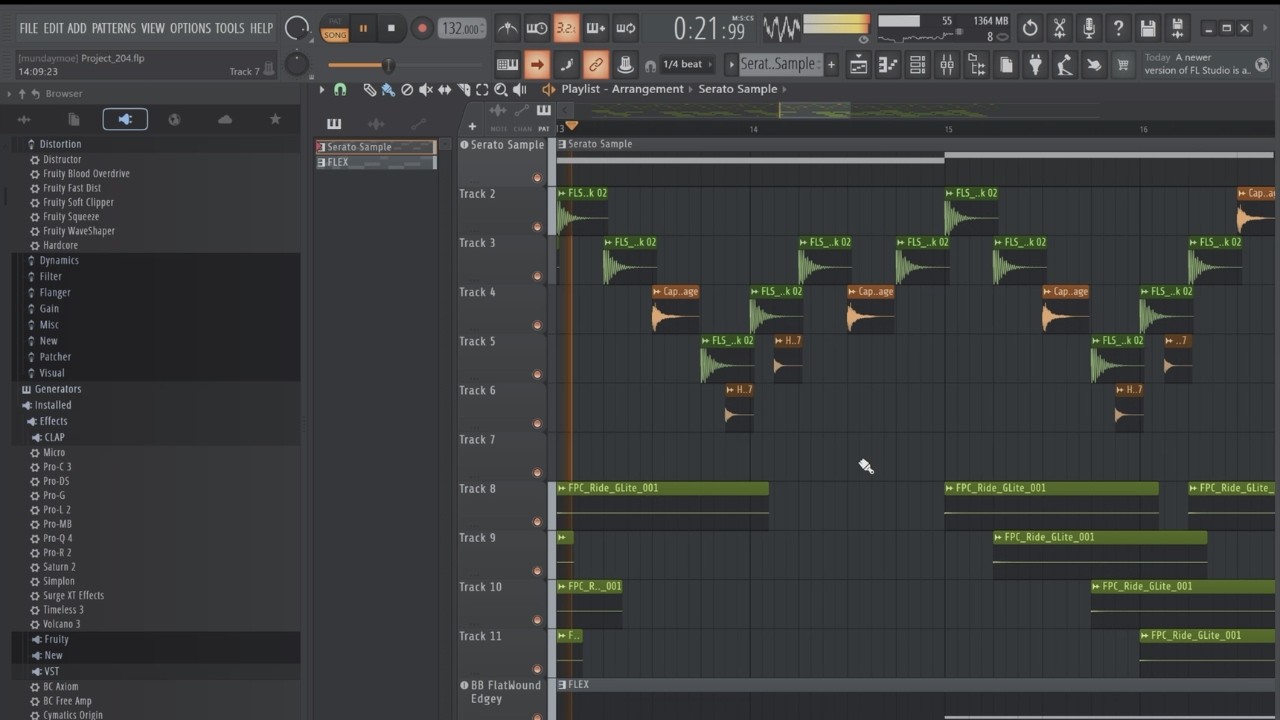The image size is (1280, 720).
Task: Open the help question mark icon
Action: point(1119,28)
